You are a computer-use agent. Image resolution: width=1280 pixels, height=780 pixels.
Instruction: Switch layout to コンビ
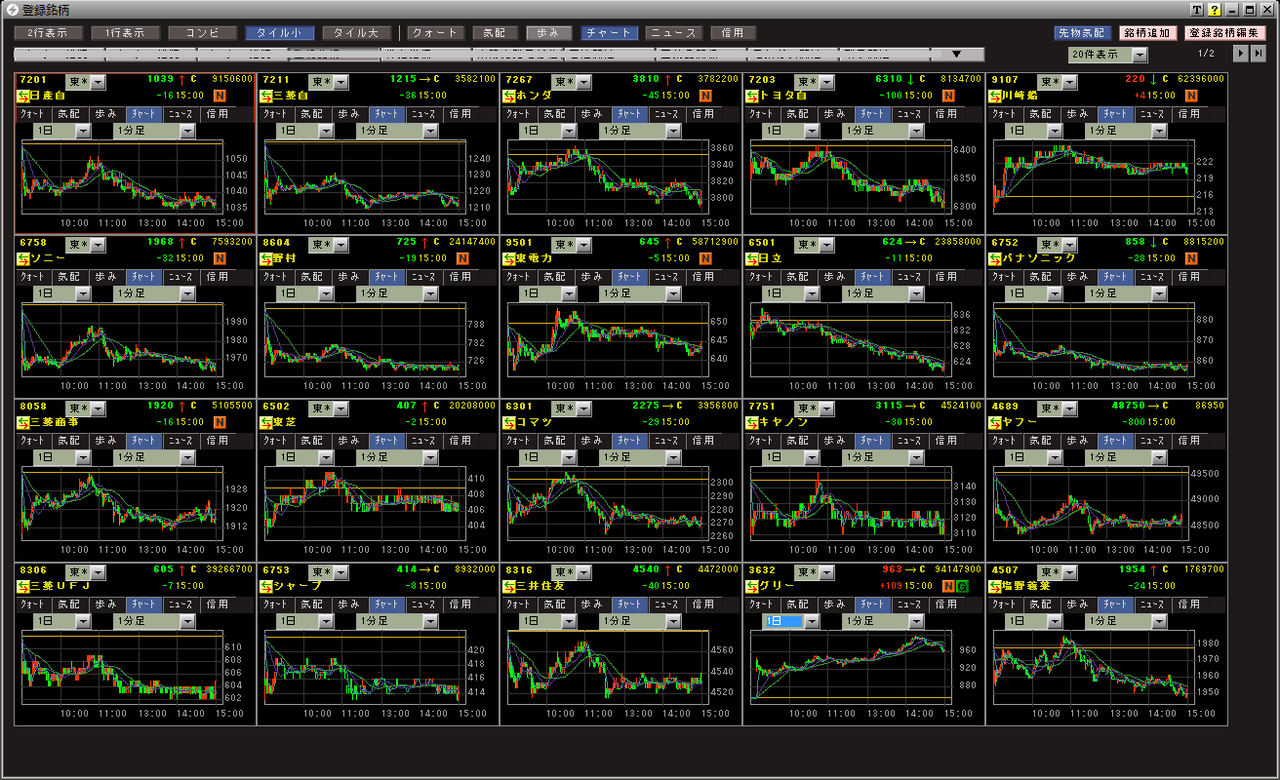tap(202, 33)
